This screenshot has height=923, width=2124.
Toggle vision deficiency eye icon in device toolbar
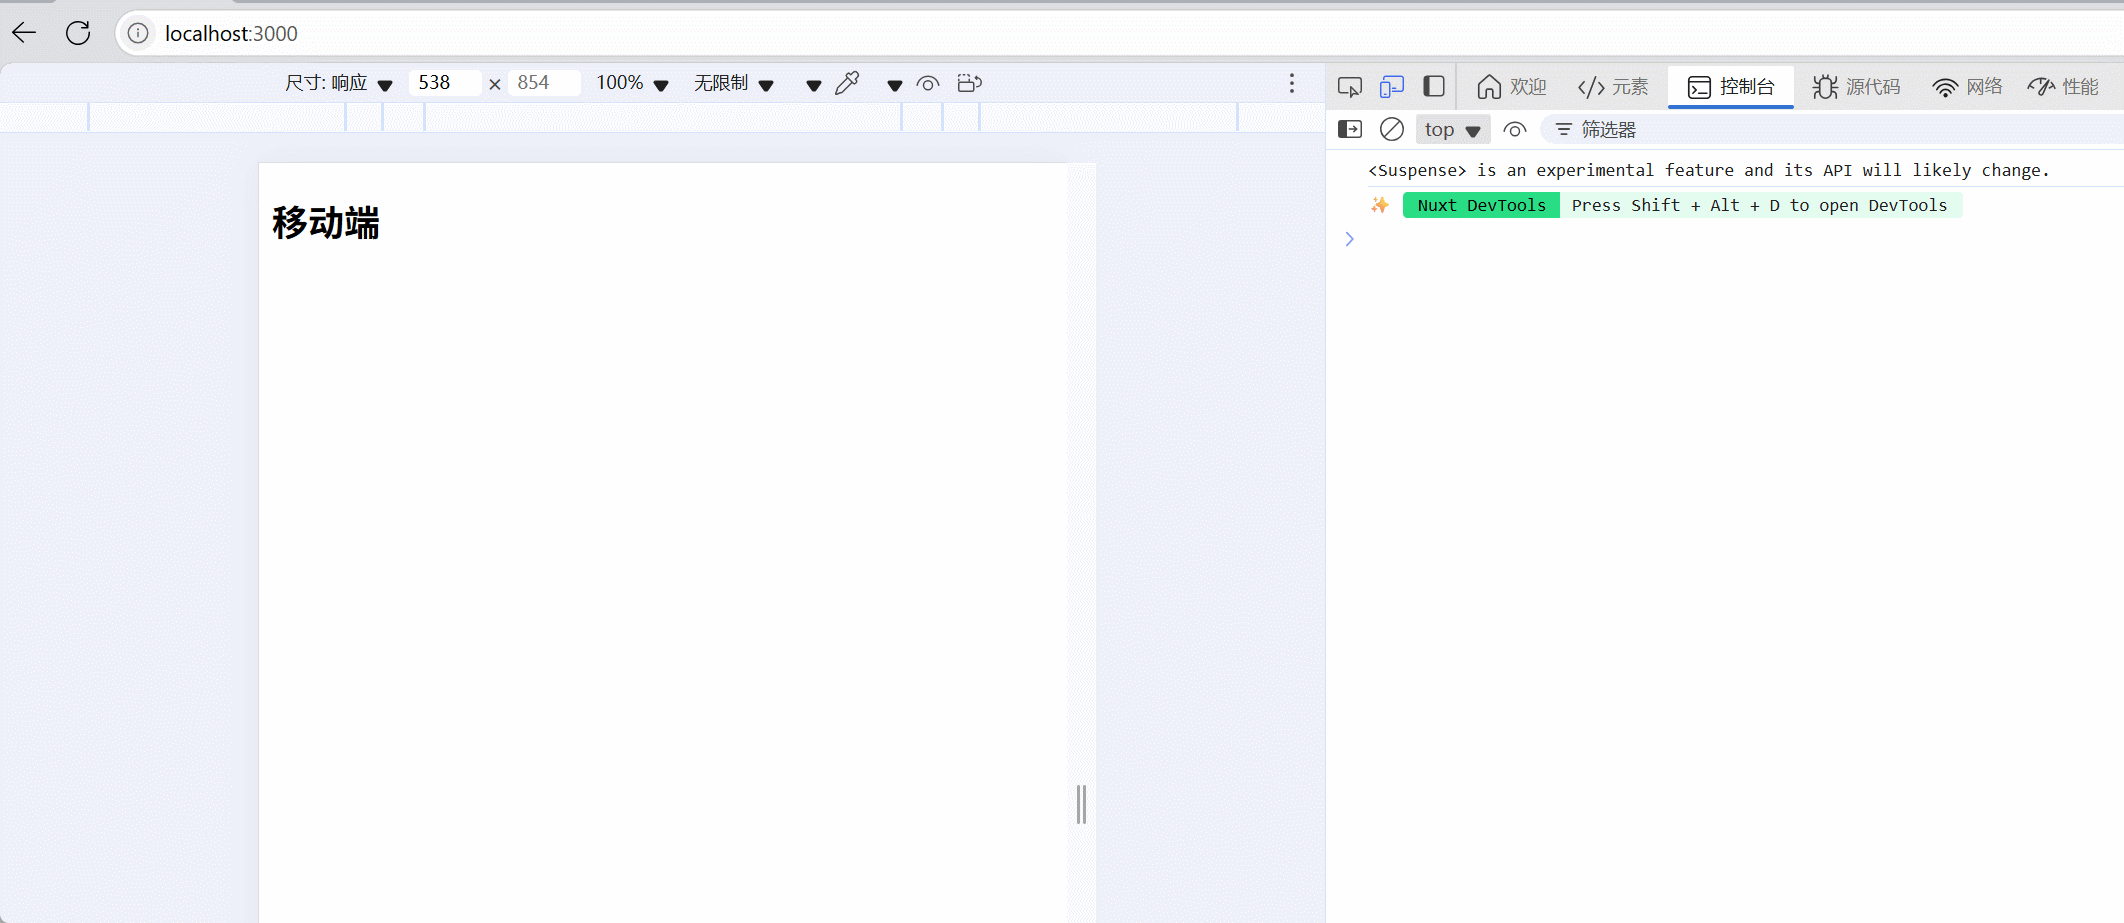928,84
